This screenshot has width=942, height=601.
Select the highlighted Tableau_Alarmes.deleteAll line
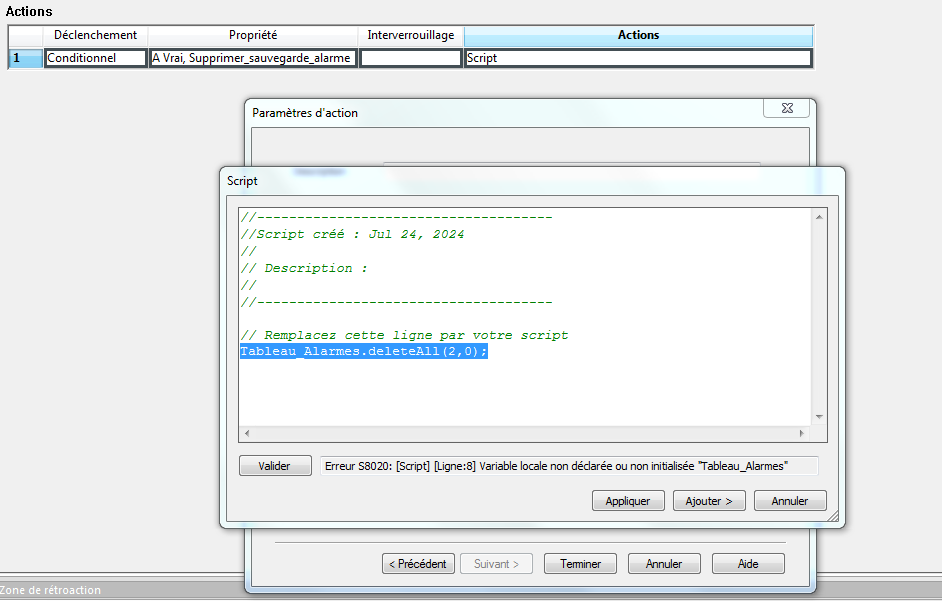363,352
